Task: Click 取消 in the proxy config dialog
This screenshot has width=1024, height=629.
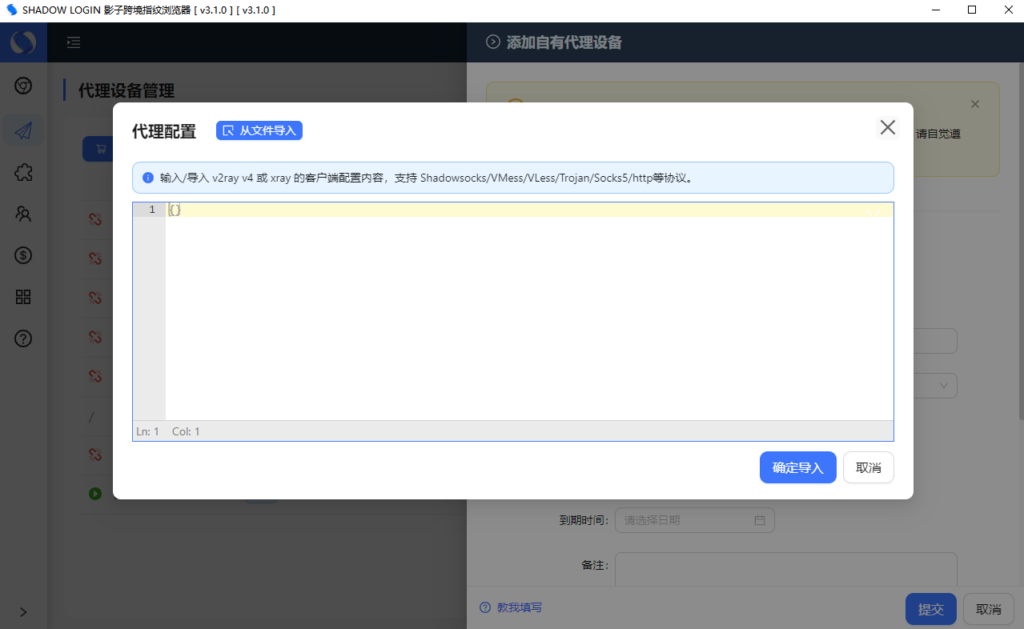Action: [x=868, y=467]
